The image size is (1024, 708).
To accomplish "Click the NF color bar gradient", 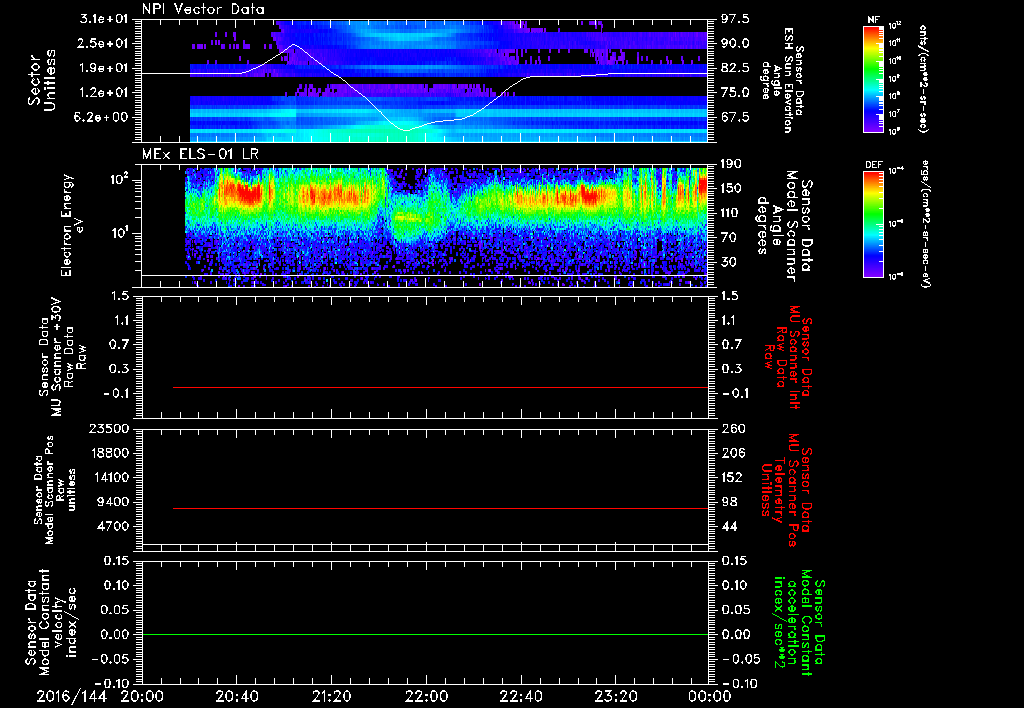I will coord(873,78).
